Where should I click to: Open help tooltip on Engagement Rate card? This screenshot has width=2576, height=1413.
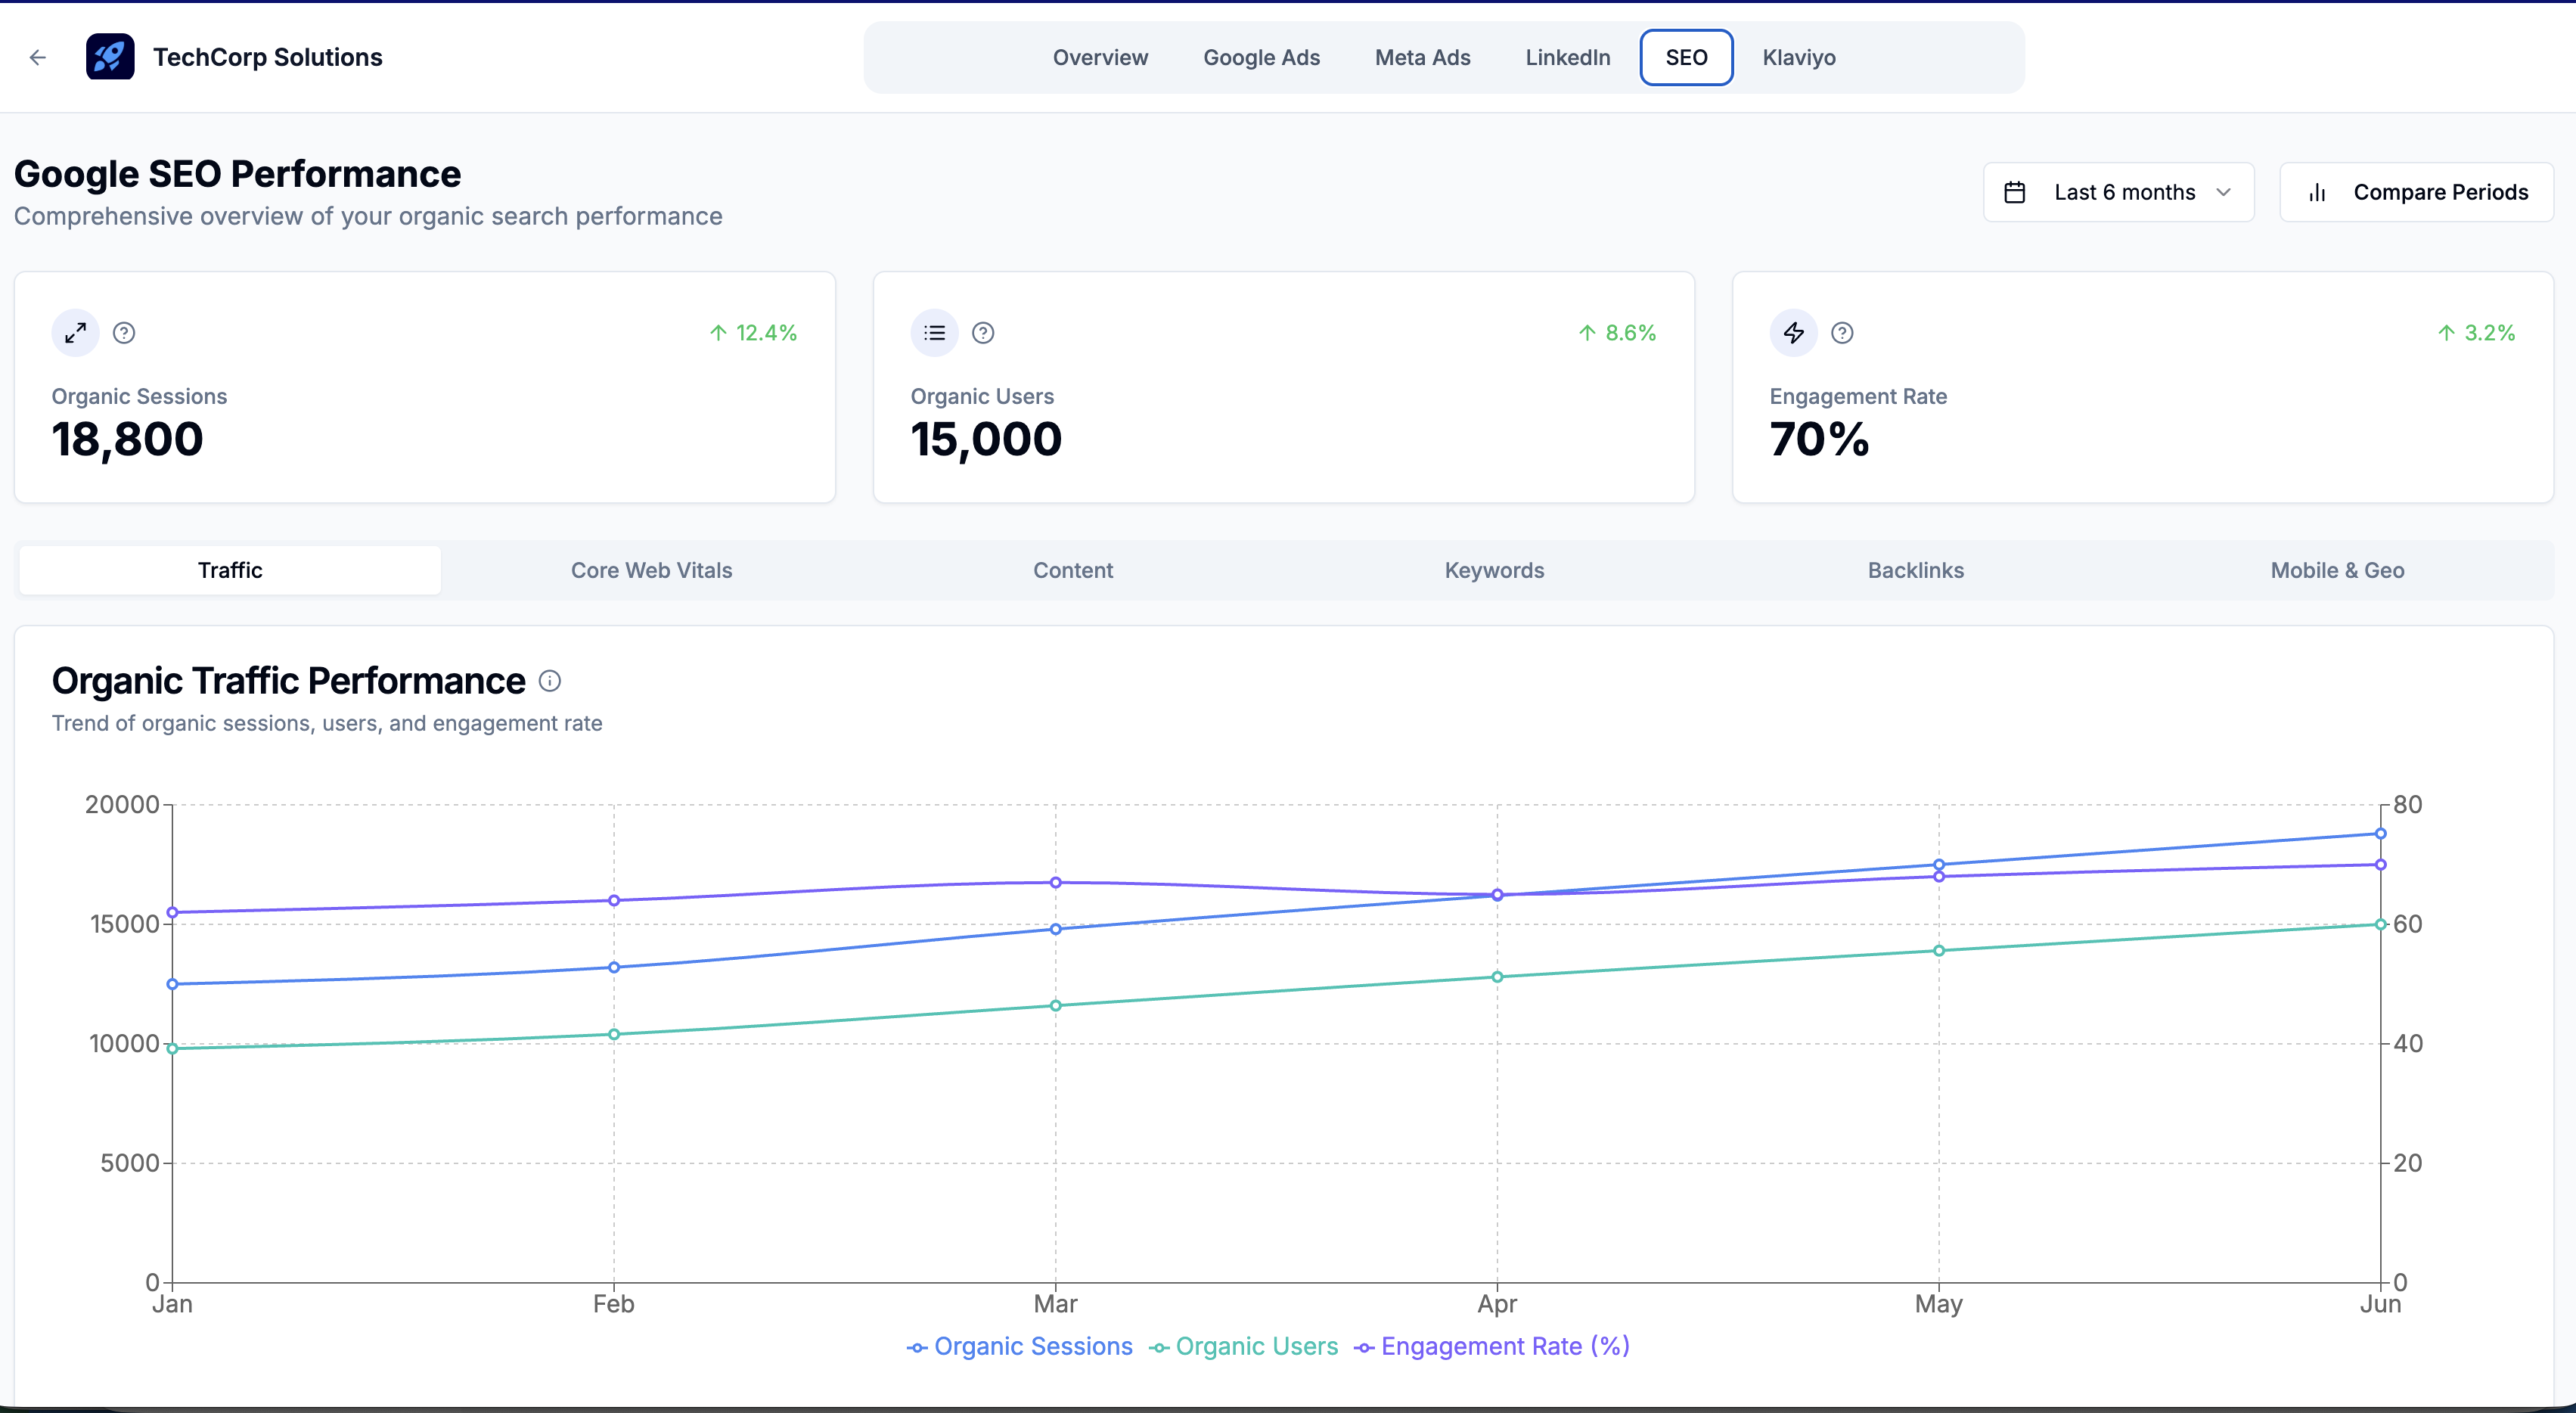pos(1842,332)
